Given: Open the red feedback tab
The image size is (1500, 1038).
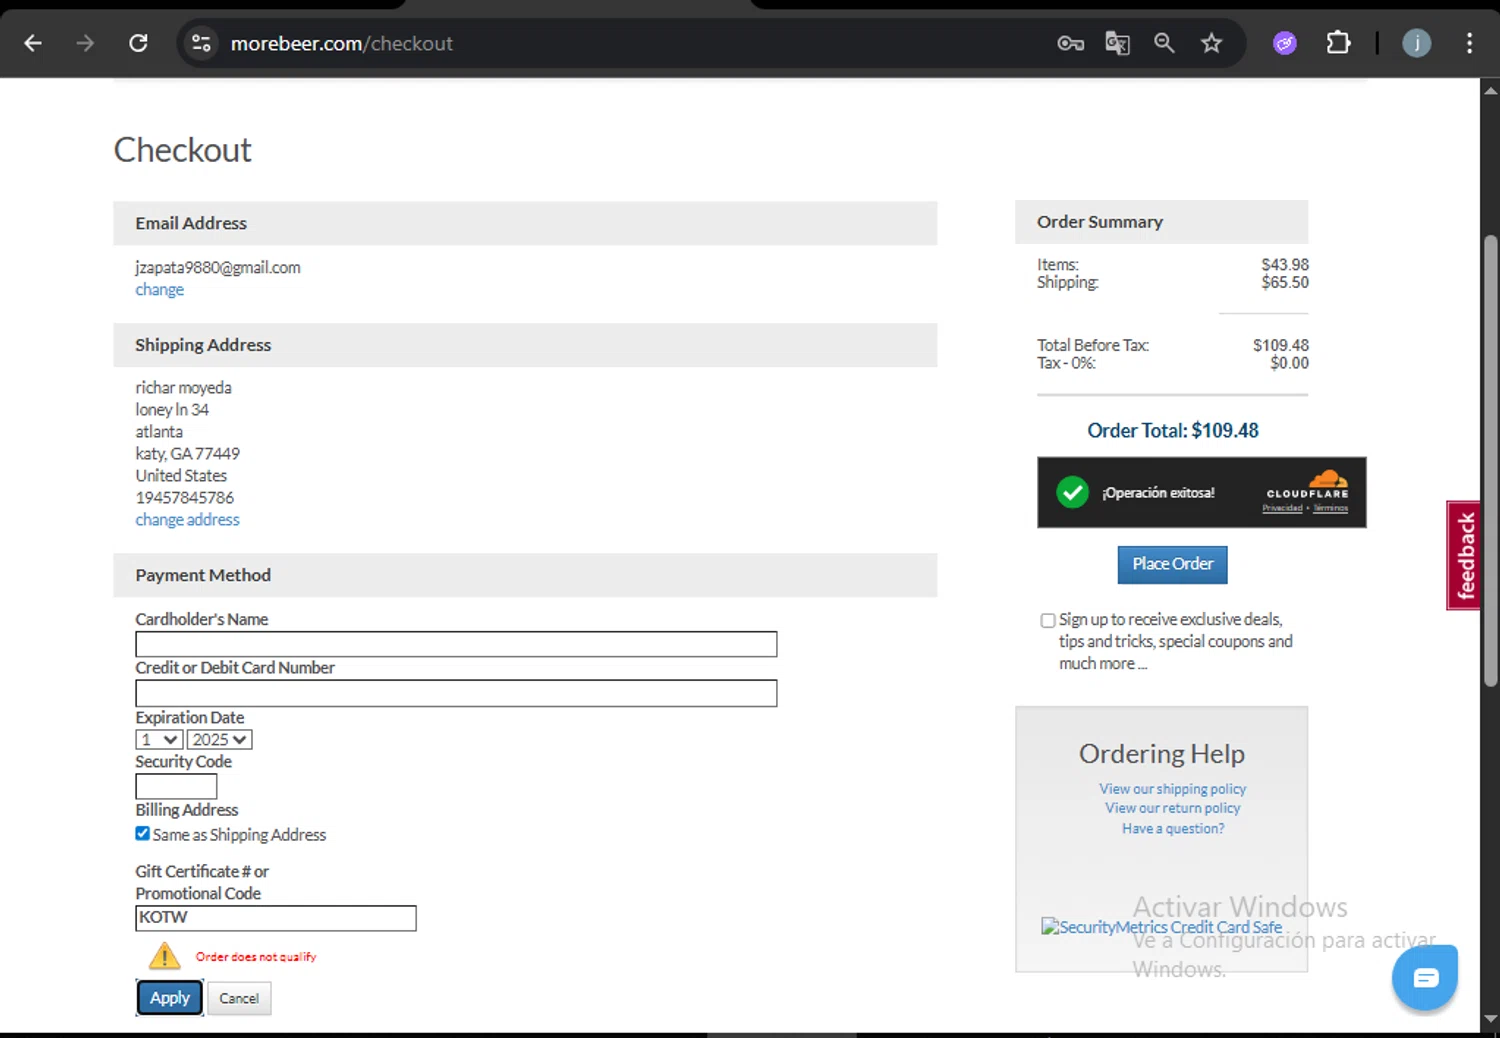Looking at the screenshot, I should pyautogui.click(x=1464, y=555).
